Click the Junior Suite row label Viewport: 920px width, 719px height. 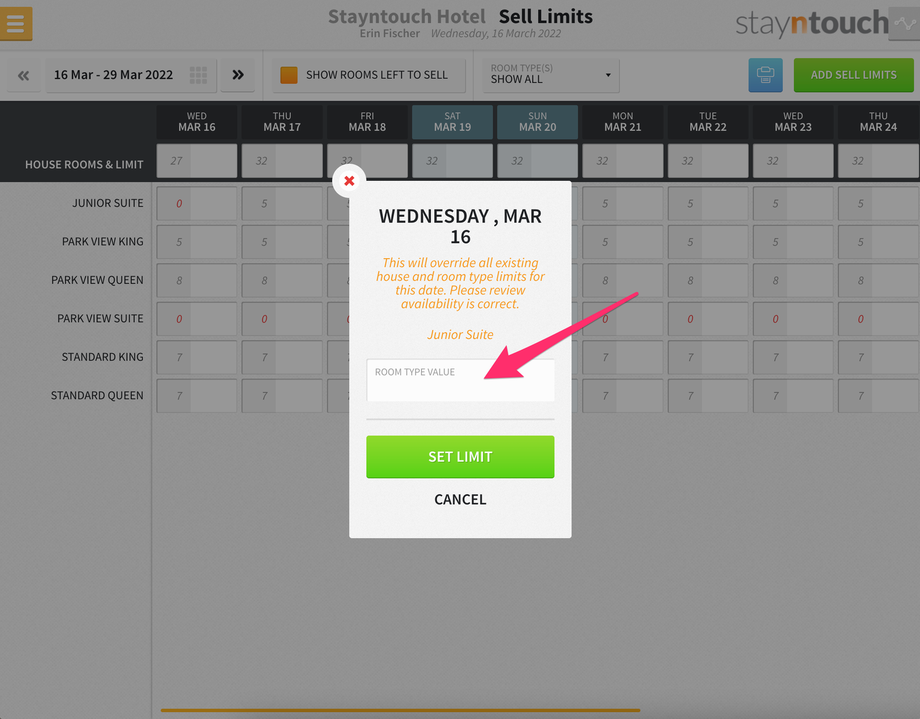tap(107, 203)
